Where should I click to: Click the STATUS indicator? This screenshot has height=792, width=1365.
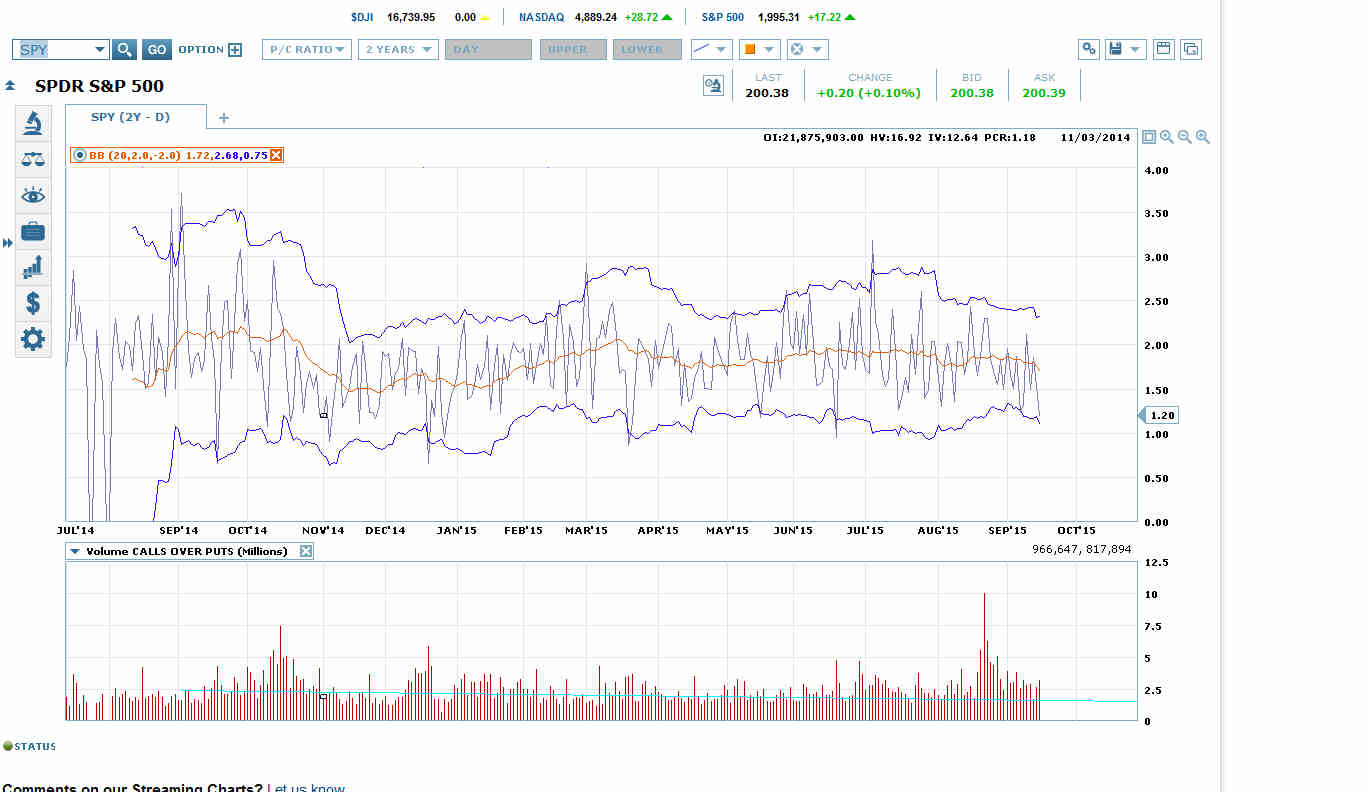[30, 746]
